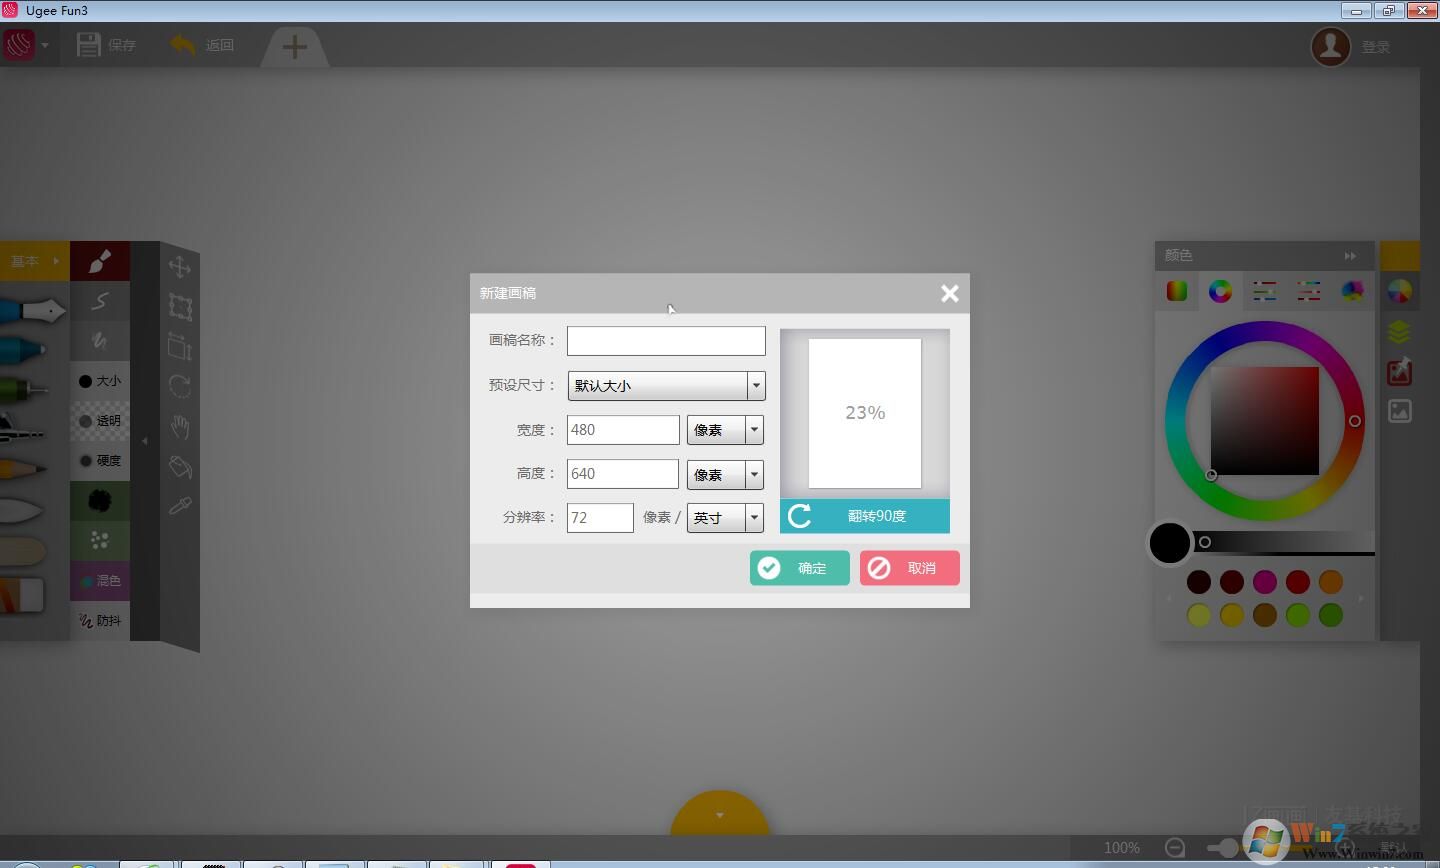Select the paint bucket fill tool
This screenshot has height=868, width=1440.
click(180, 467)
